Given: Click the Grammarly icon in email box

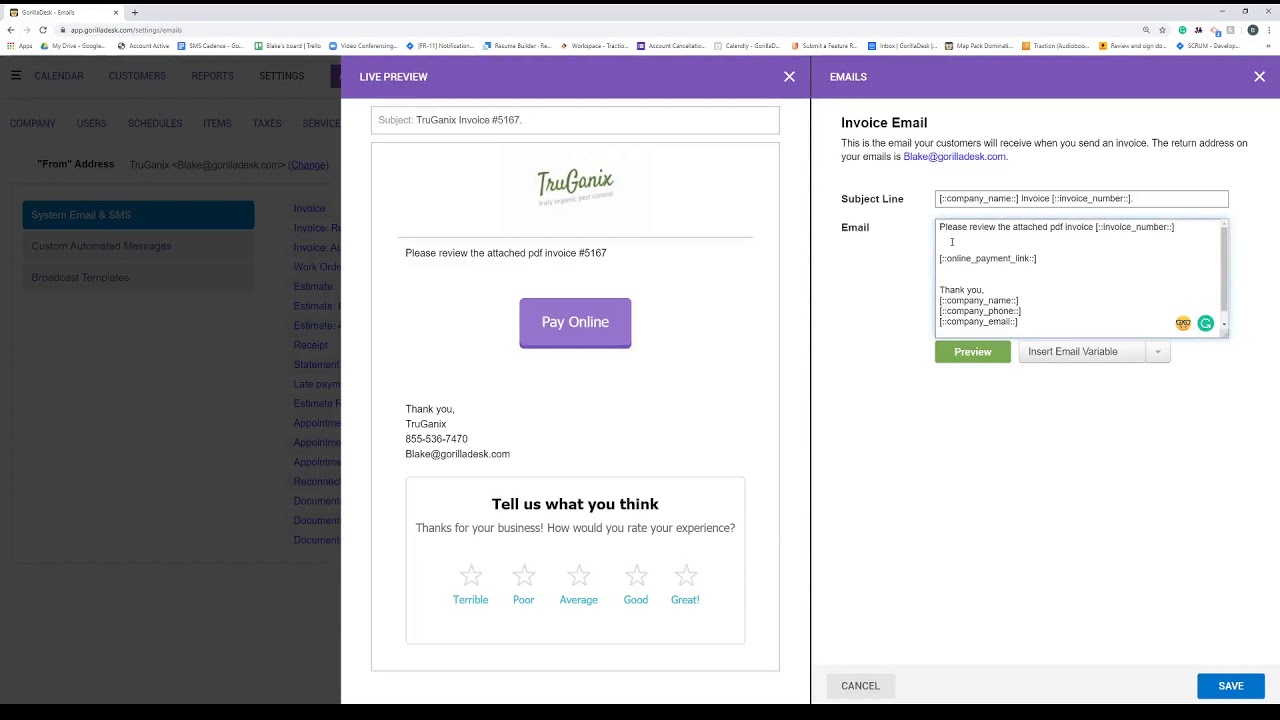Looking at the screenshot, I should coord(1205,323).
